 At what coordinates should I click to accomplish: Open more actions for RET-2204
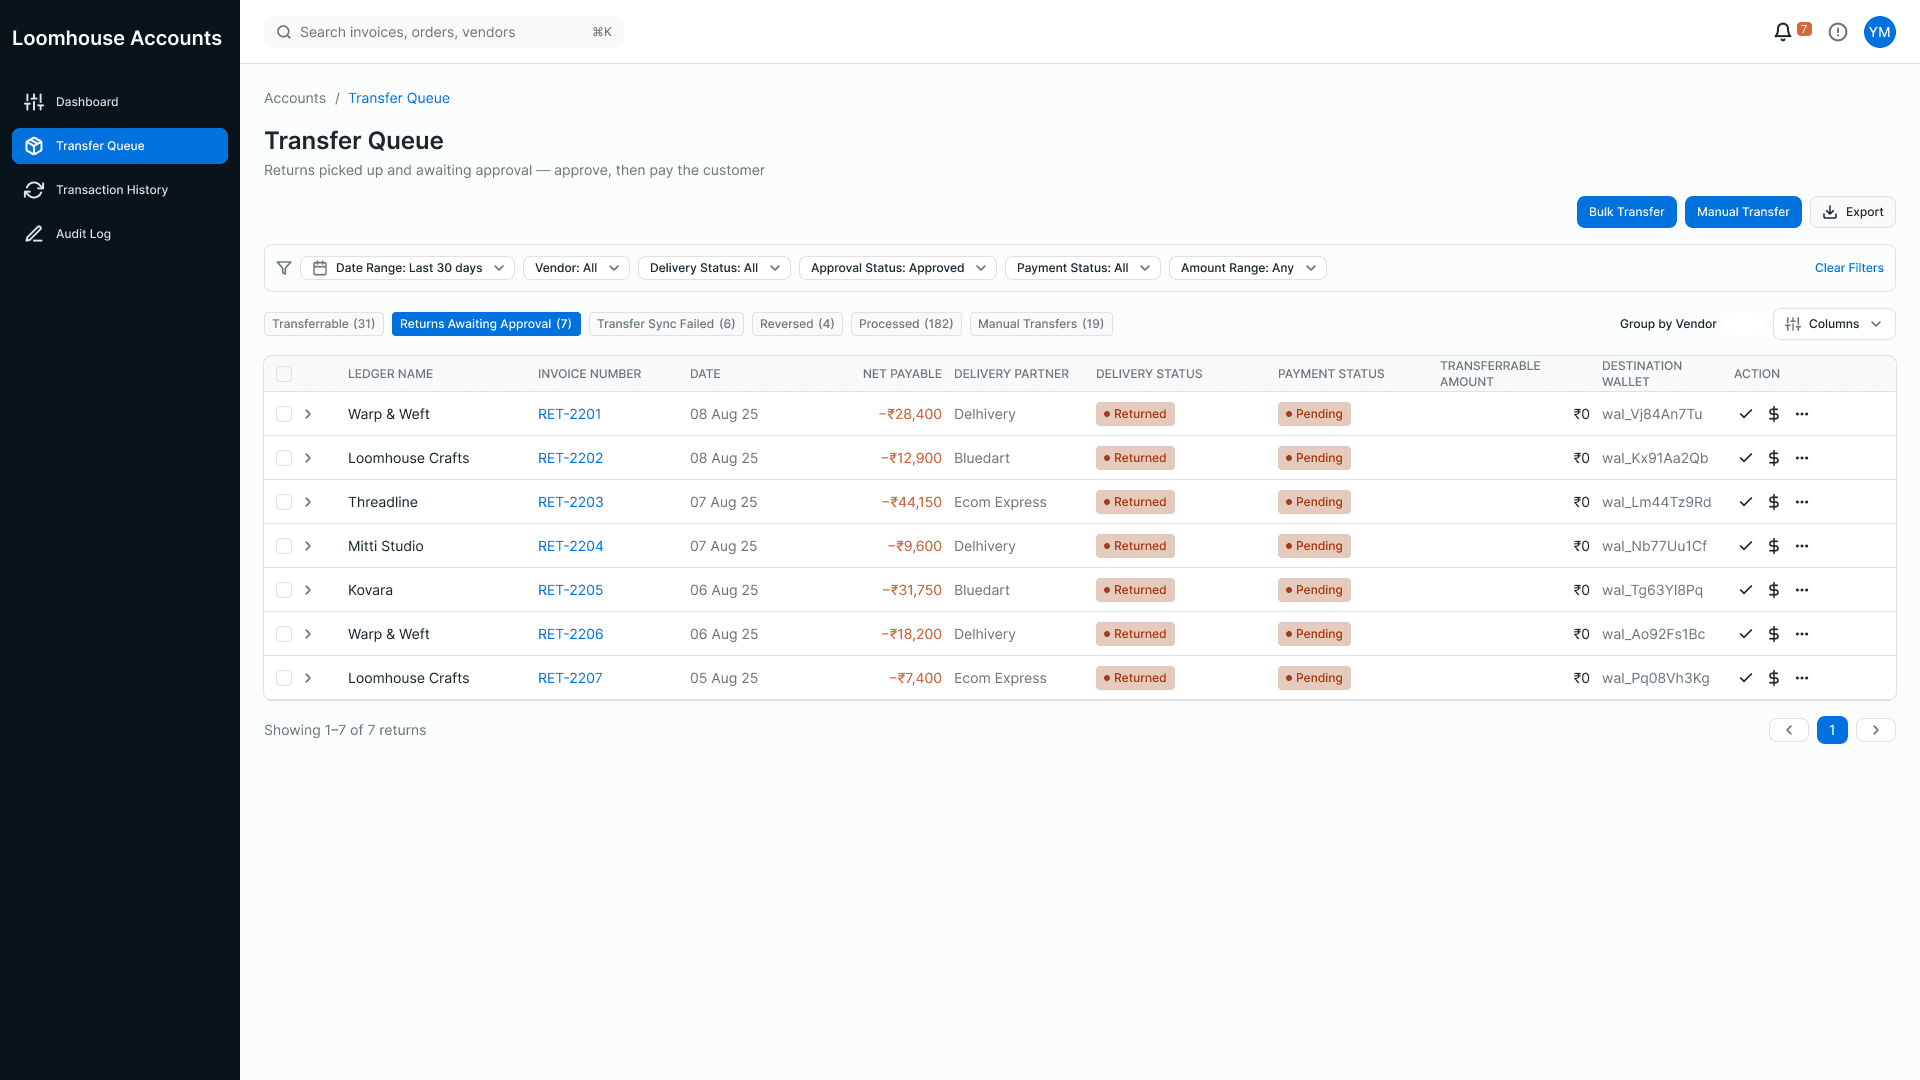coord(1802,546)
